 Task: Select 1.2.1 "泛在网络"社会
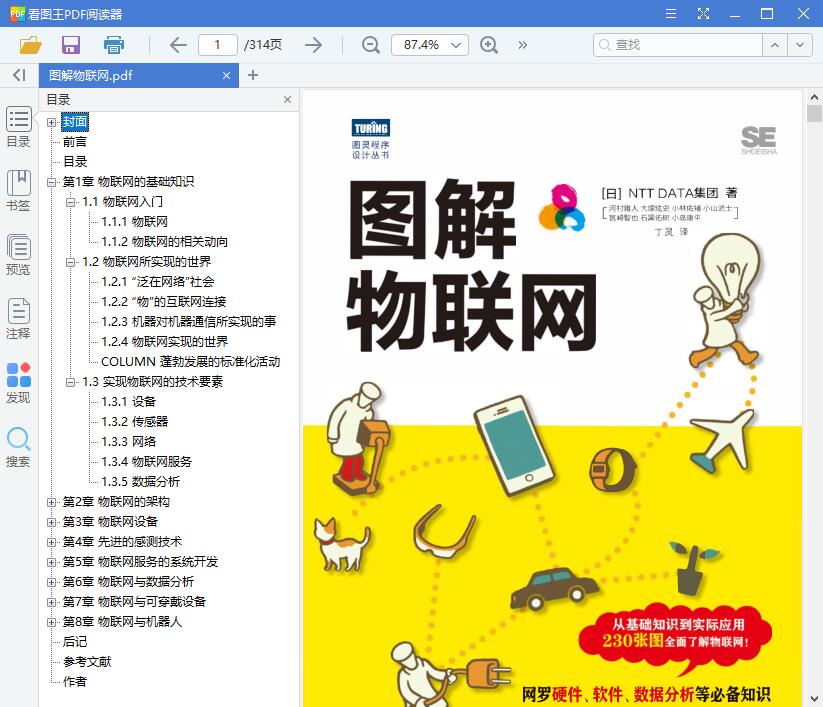(158, 282)
